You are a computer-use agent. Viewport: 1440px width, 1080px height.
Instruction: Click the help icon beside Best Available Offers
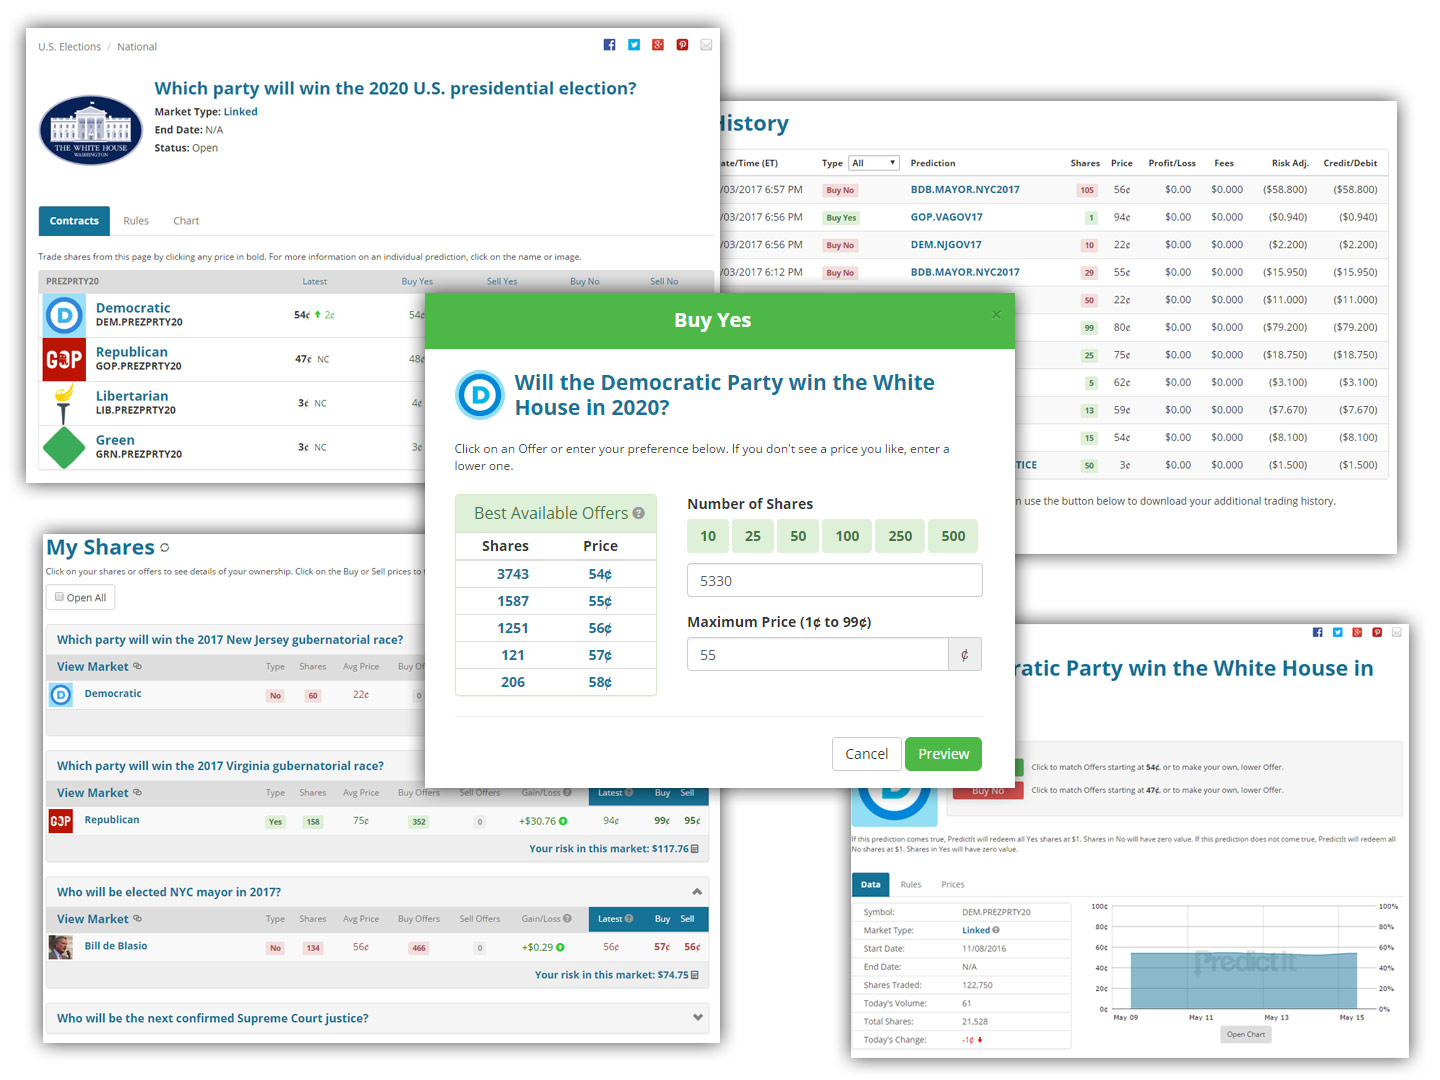point(639,513)
